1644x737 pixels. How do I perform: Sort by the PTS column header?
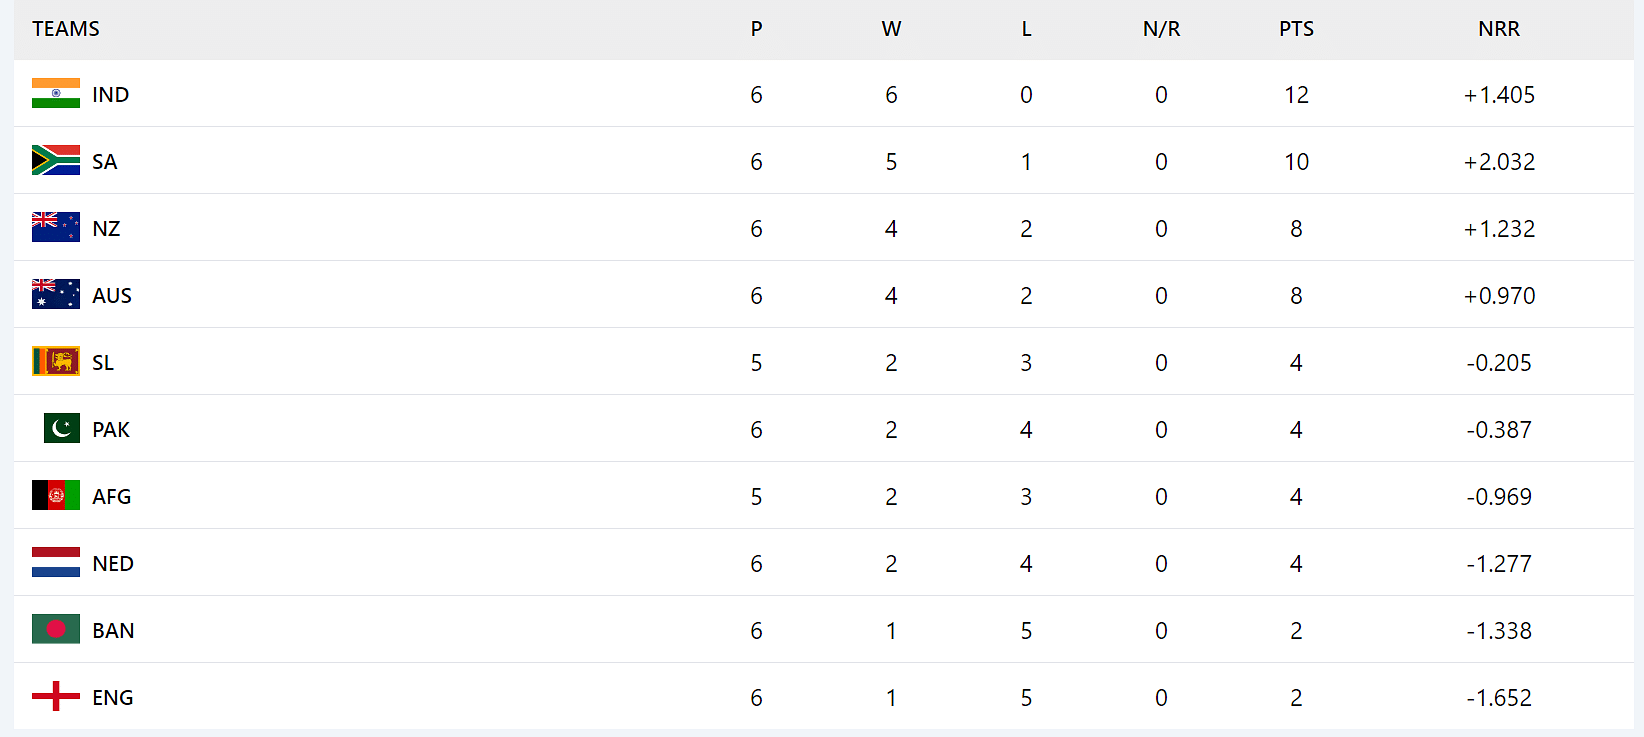(x=1296, y=29)
